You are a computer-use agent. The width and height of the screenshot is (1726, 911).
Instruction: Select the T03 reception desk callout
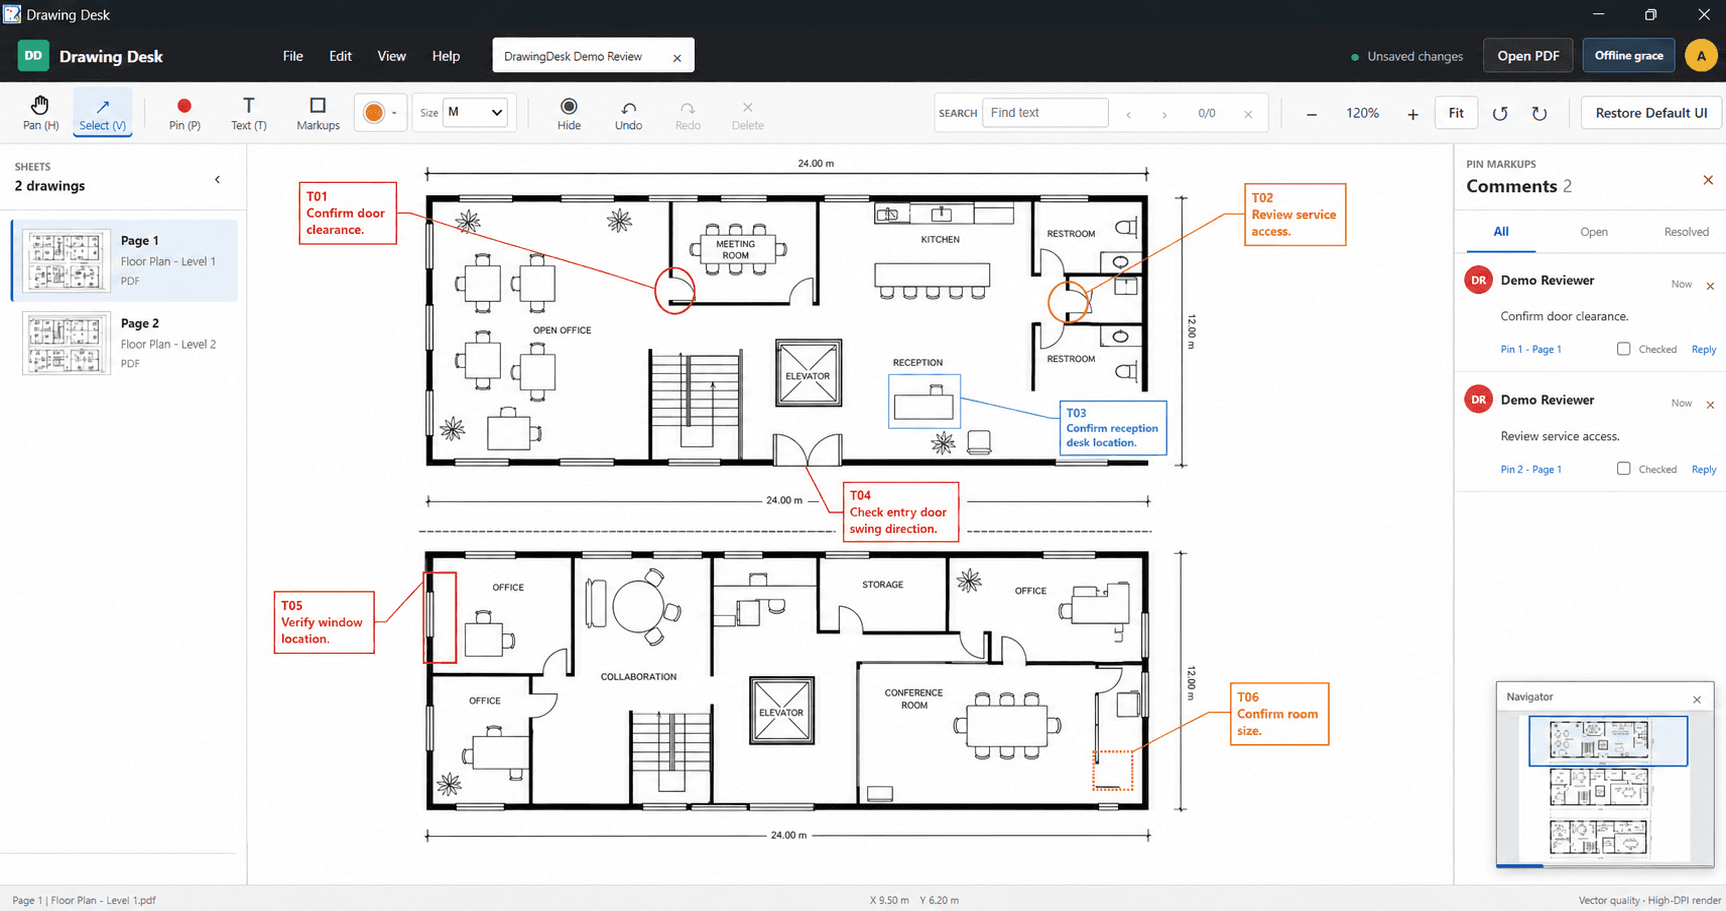[x=1113, y=428]
